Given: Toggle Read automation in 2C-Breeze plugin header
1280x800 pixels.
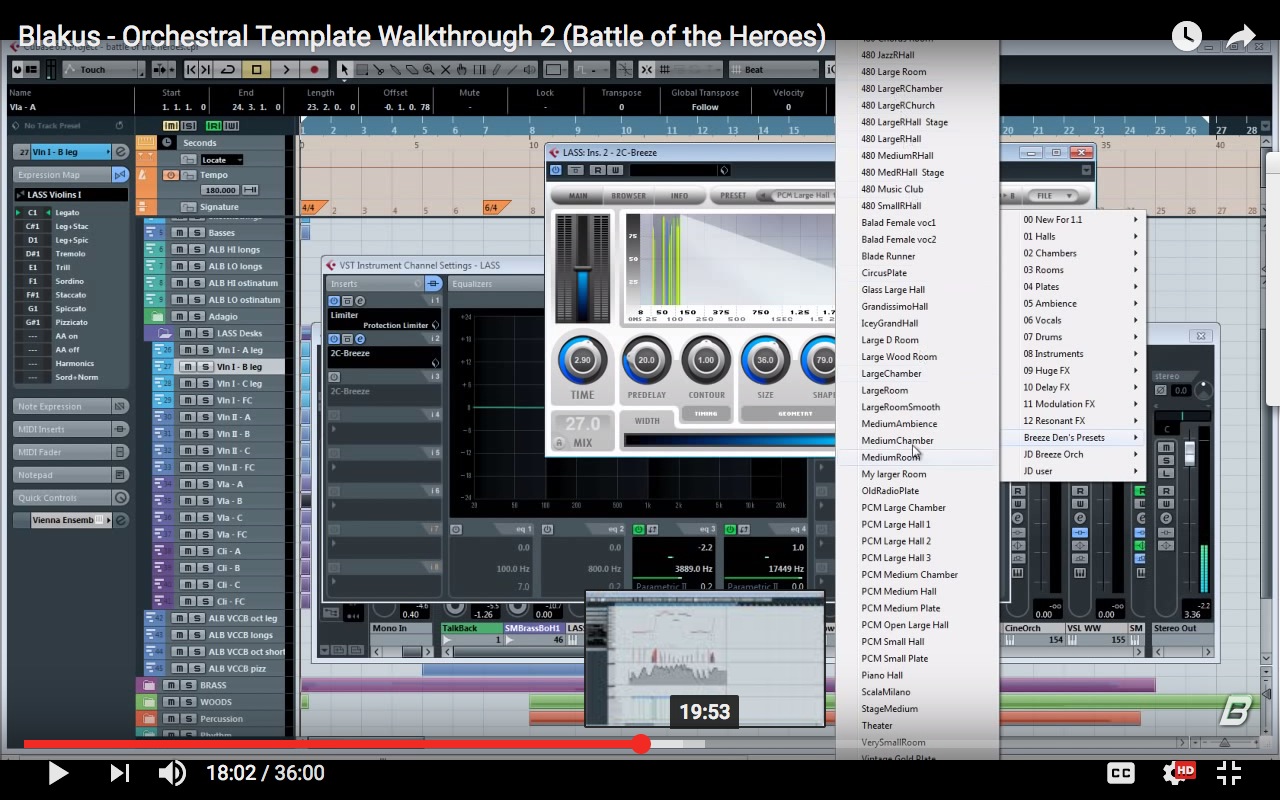Looking at the screenshot, I should pyautogui.click(x=596, y=170).
